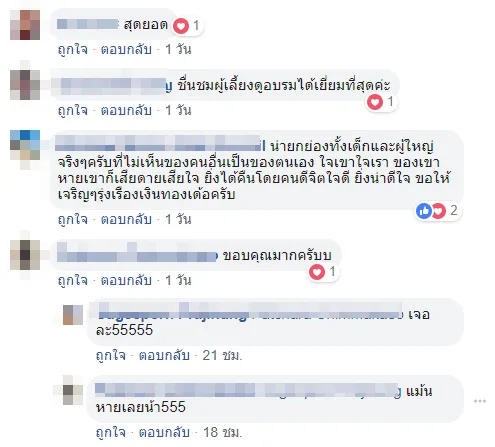
Task: Like the สุดยอด comment via ถูกใจ
Action: tap(73, 50)
